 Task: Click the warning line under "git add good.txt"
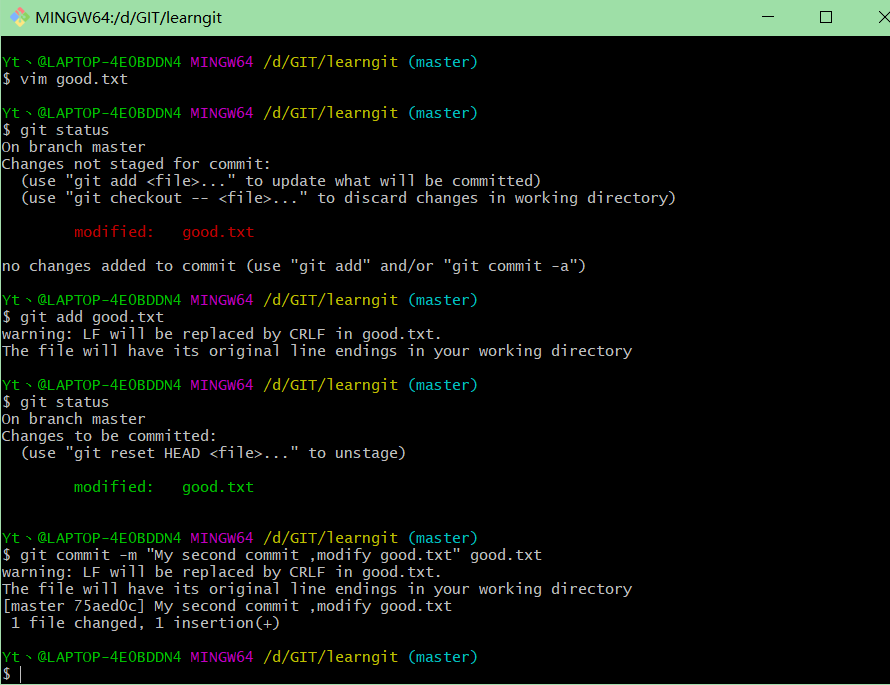coord(221,334)
